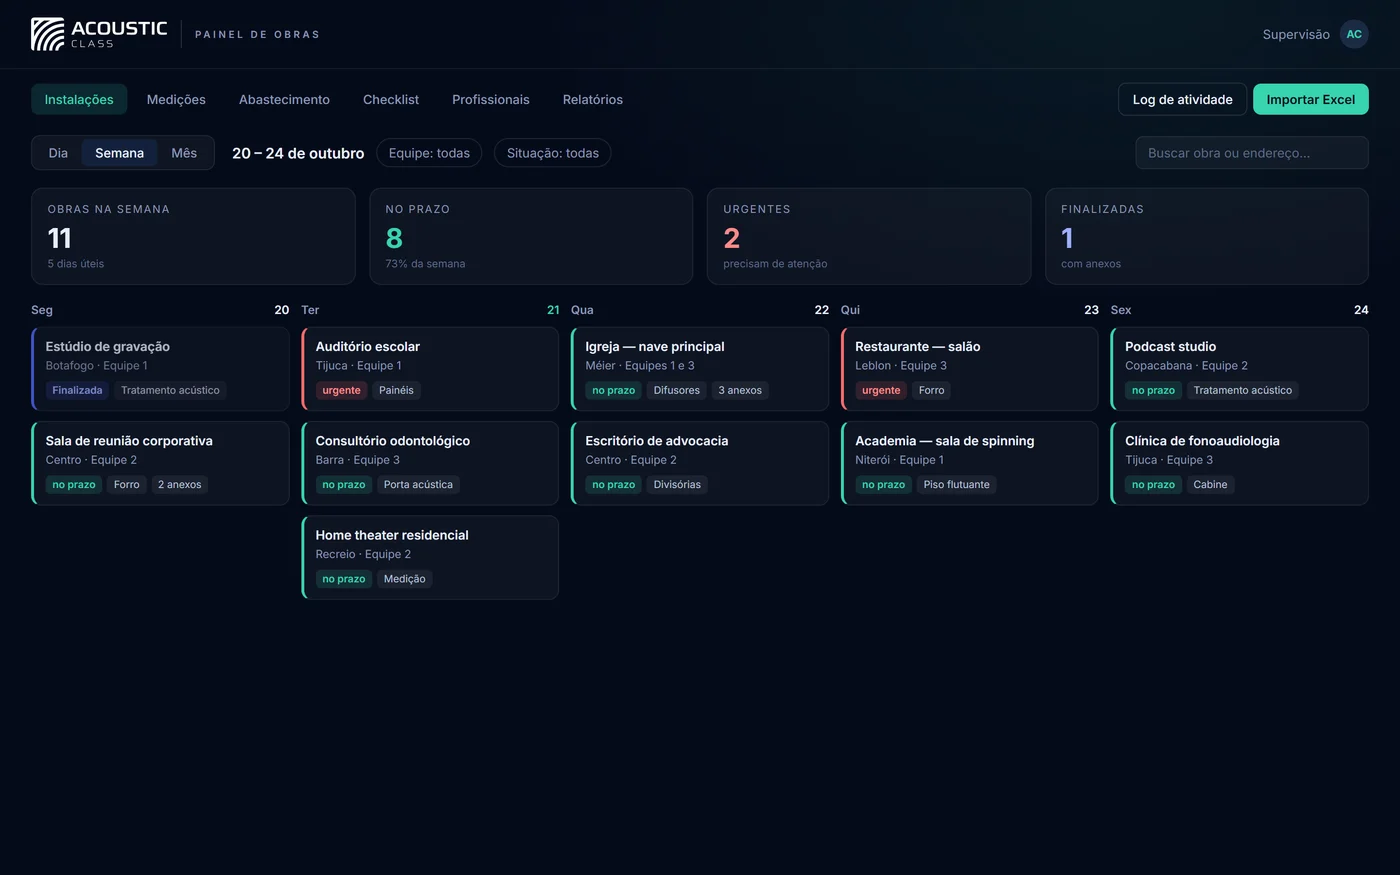
Task: Open the Equipe: todas filter
Action: coord(429,153)
